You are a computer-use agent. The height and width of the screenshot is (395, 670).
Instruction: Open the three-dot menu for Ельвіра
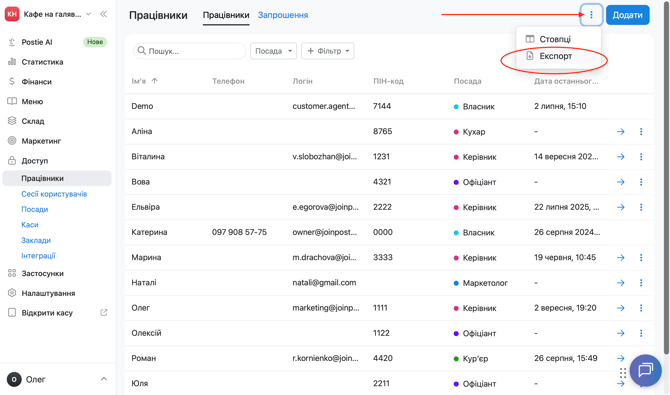(641, 207)
